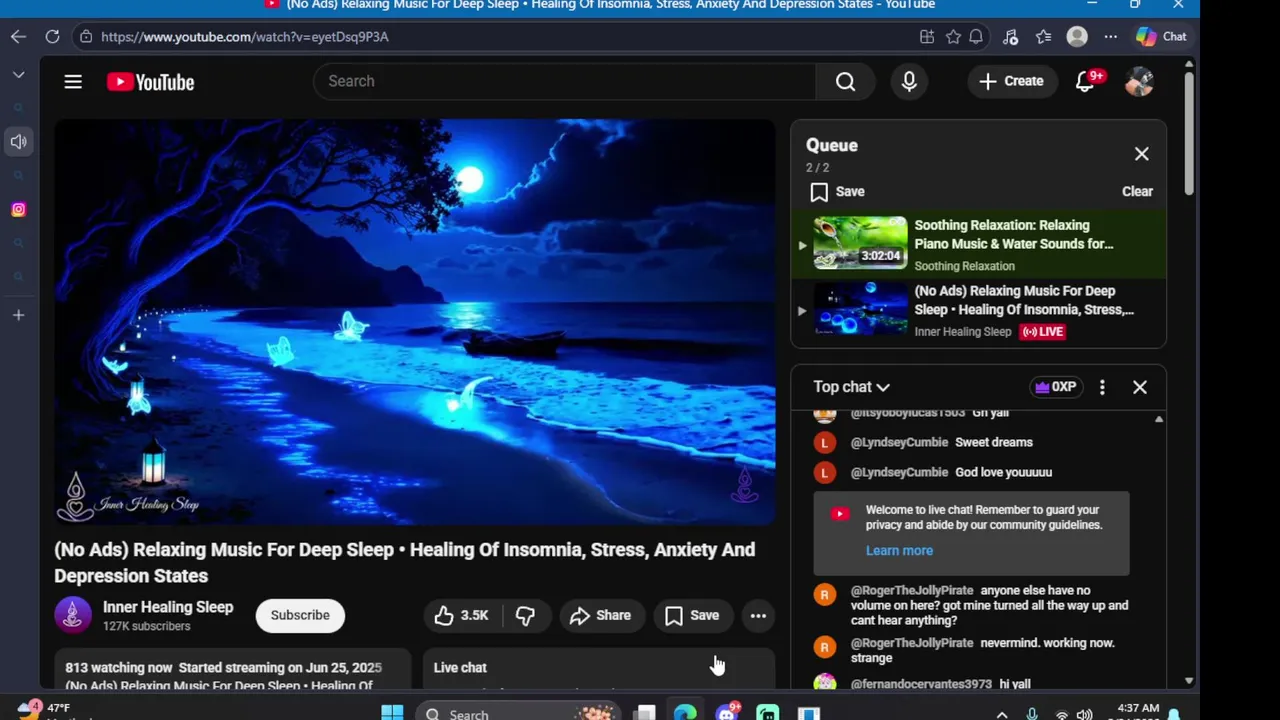
Task: Open the Create menu
Action: pos(1011,81)
